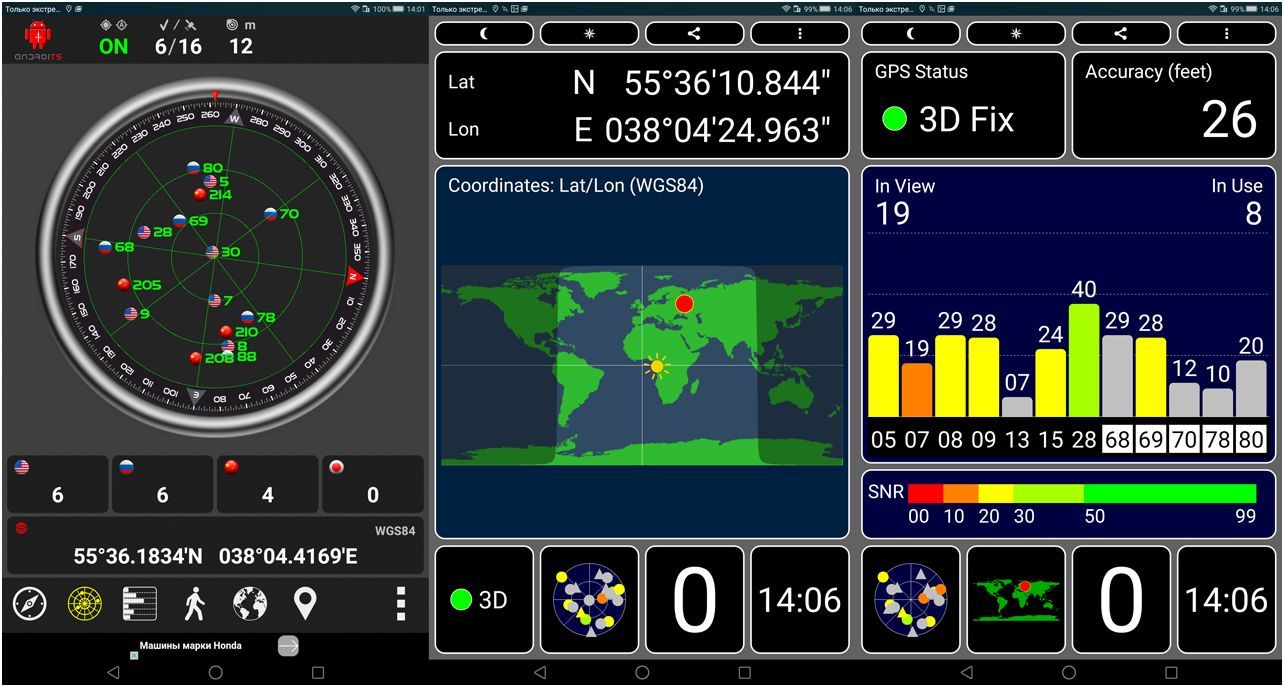Tap the location pin icon
Image resolution: width=1284 pixels, height=687 pixels.
point(305,604)
